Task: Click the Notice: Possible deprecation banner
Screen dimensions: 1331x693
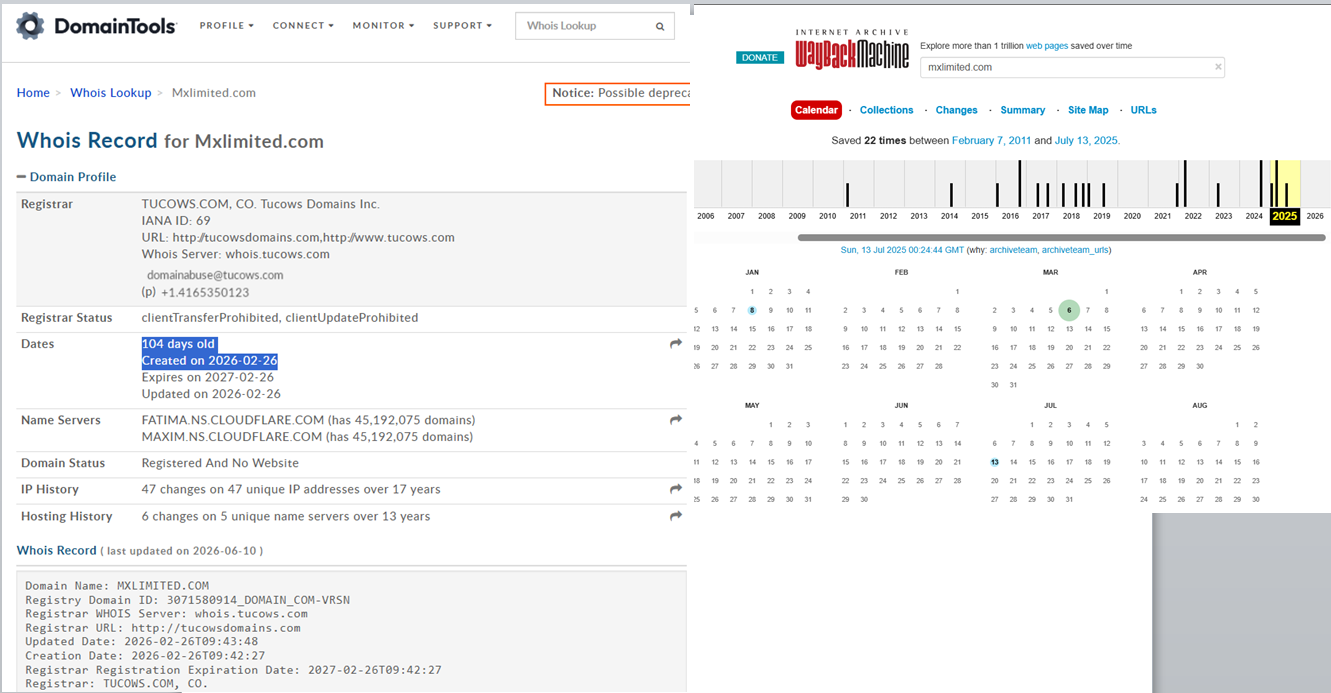Action: click(618, 93)
